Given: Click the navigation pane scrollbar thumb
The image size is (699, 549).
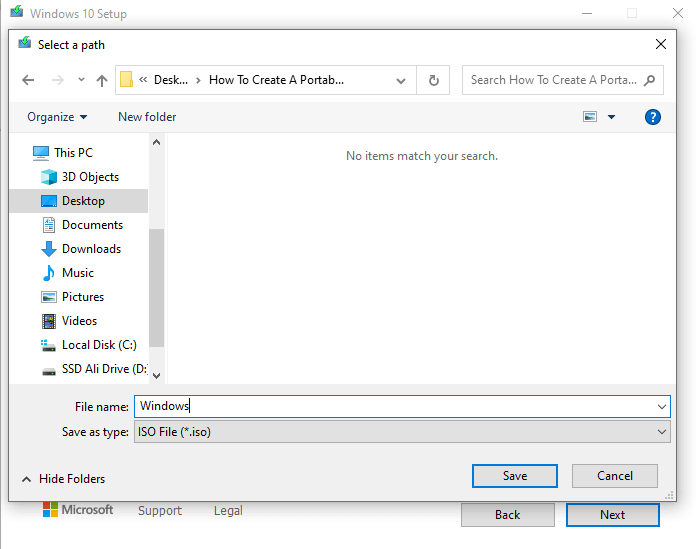Looking at the screenshot, I should coord(156,287).
